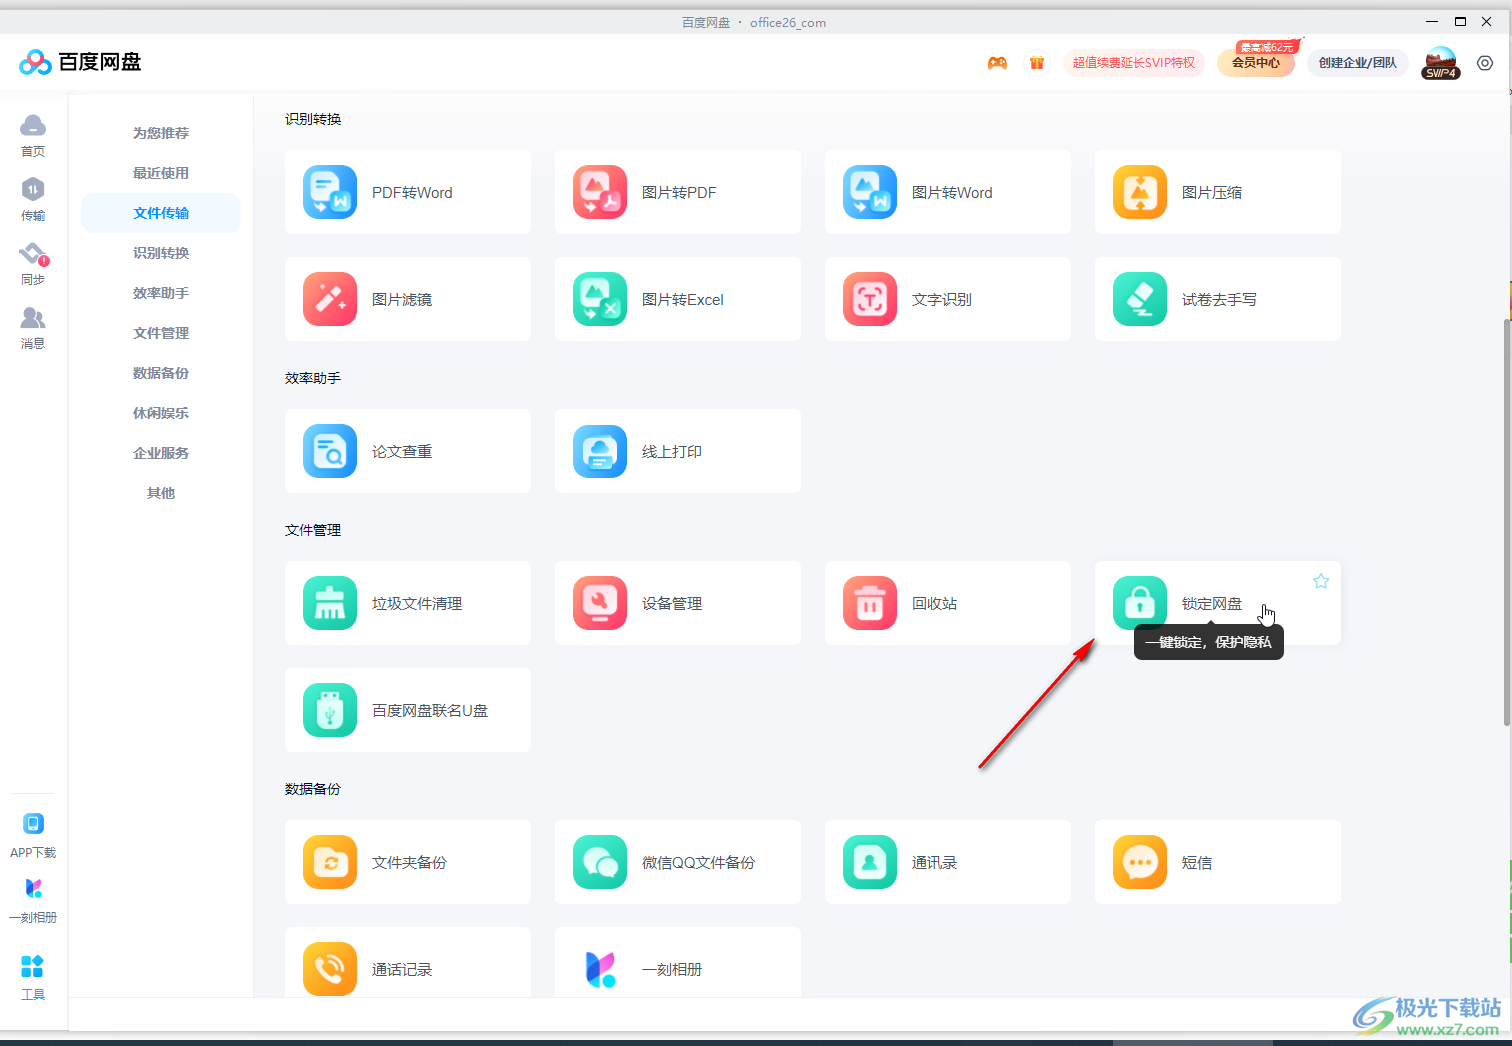
Task: Open the 图片滤镜 filter icon
Action: pyautogui.click(x=330, y=299)
